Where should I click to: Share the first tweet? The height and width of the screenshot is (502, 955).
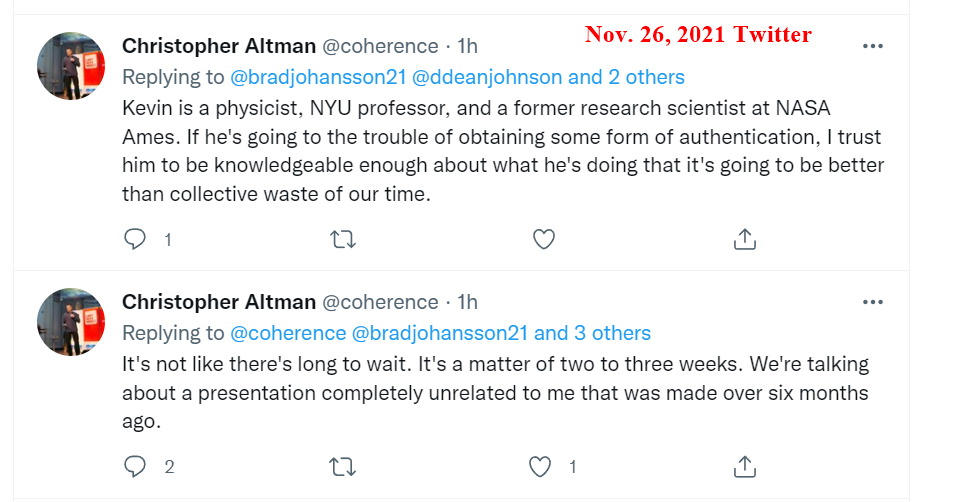click(744, 239)
